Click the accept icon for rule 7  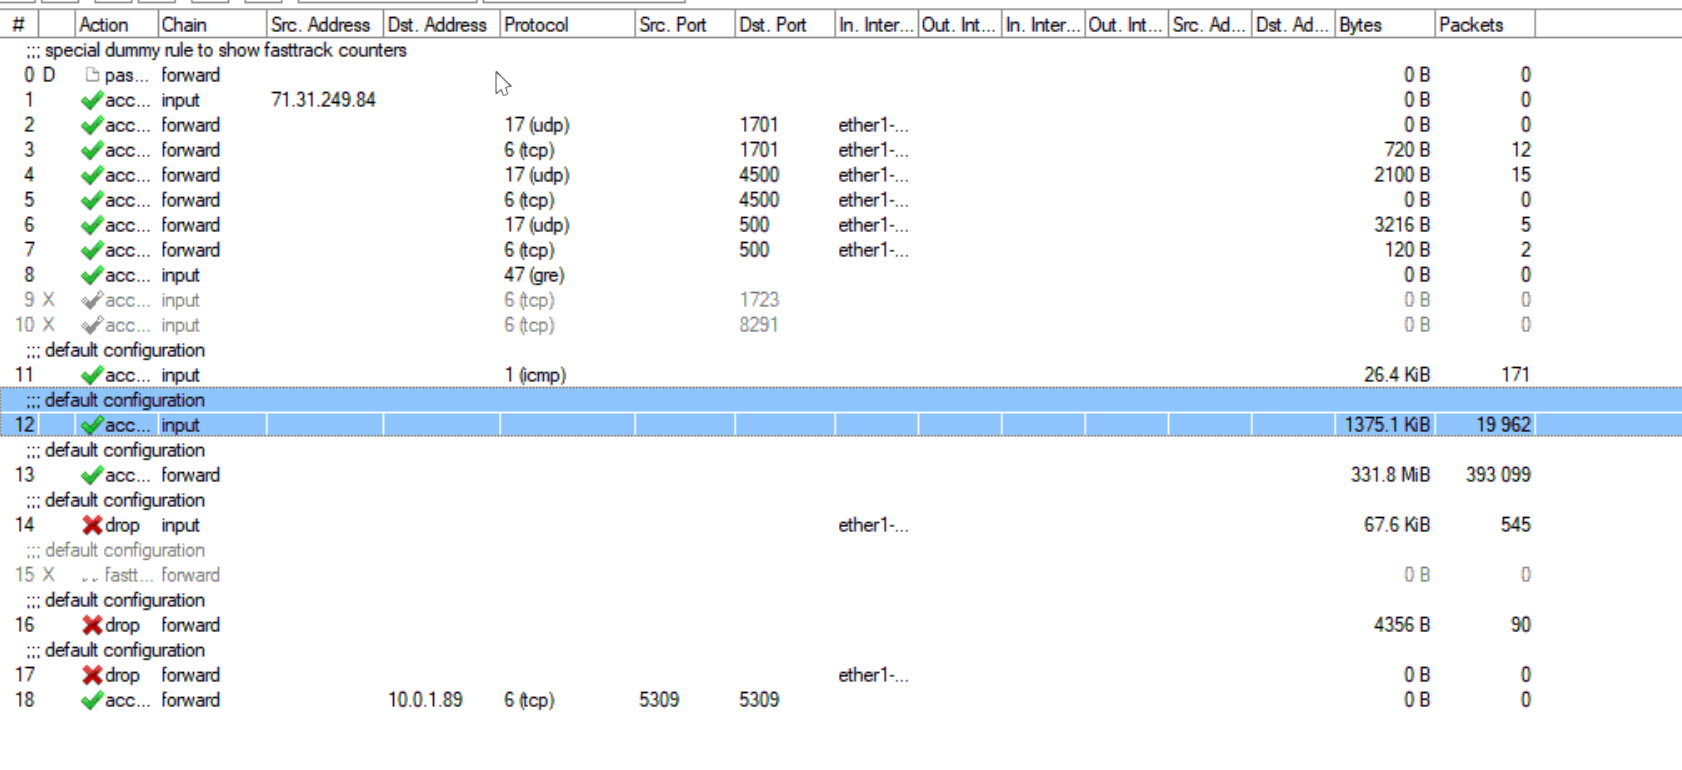coord(92,250)
